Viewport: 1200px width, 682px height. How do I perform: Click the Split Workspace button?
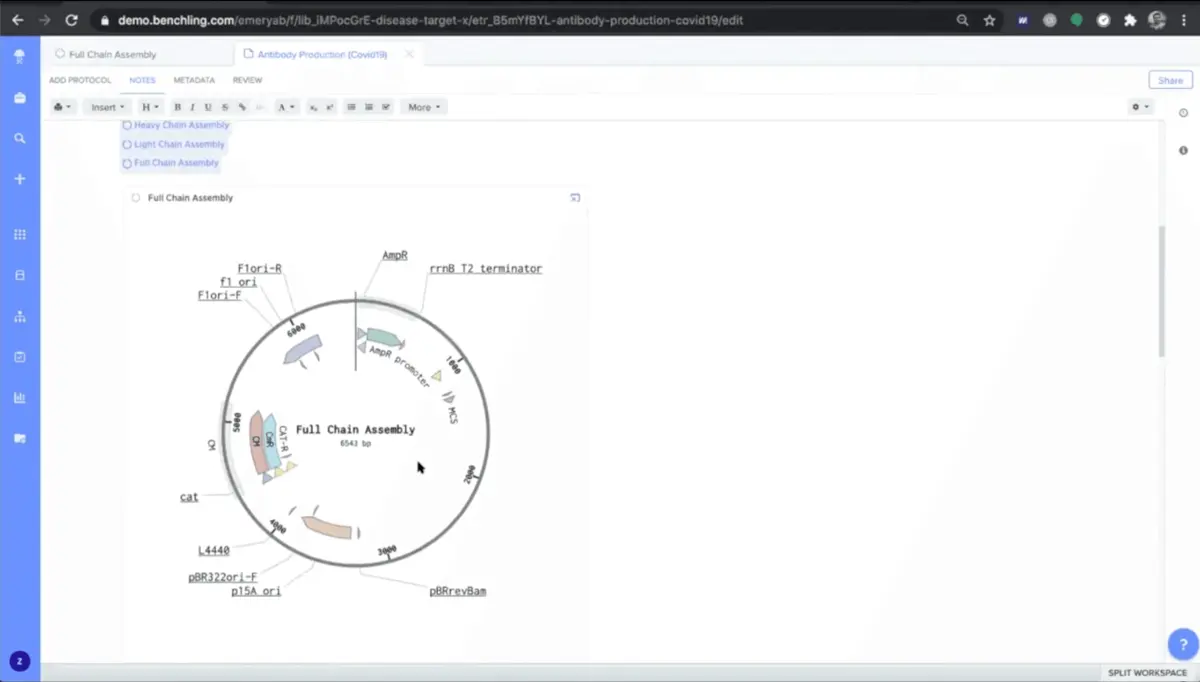pos(1147,673)
